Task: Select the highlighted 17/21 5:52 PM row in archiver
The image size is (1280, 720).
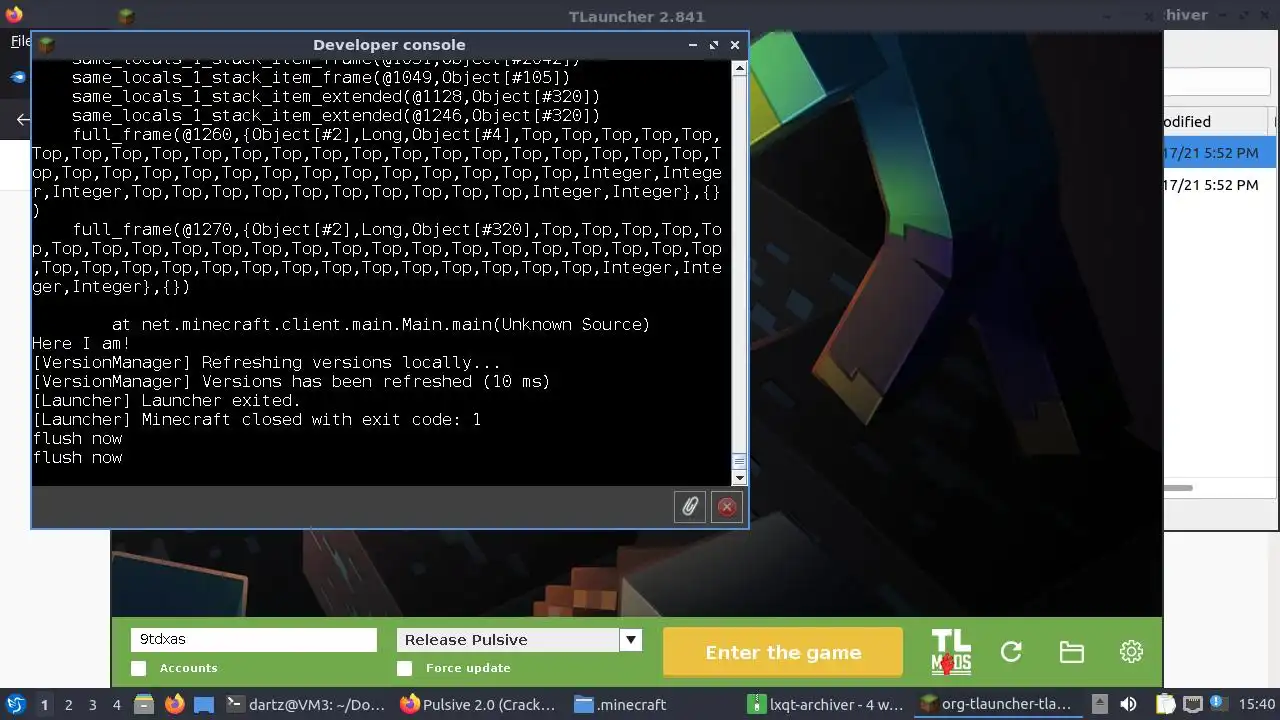Action: [1219, 153]
